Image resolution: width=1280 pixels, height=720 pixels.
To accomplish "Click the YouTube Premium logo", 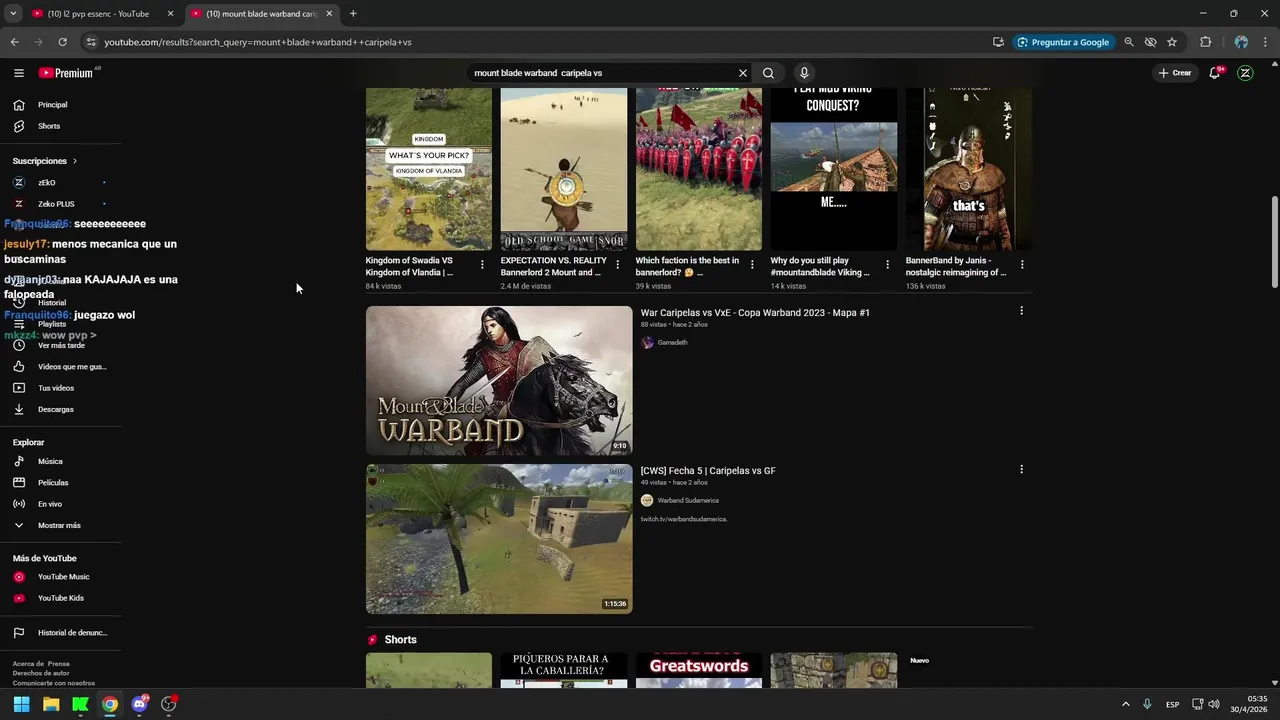I will [x=68, y=73].
